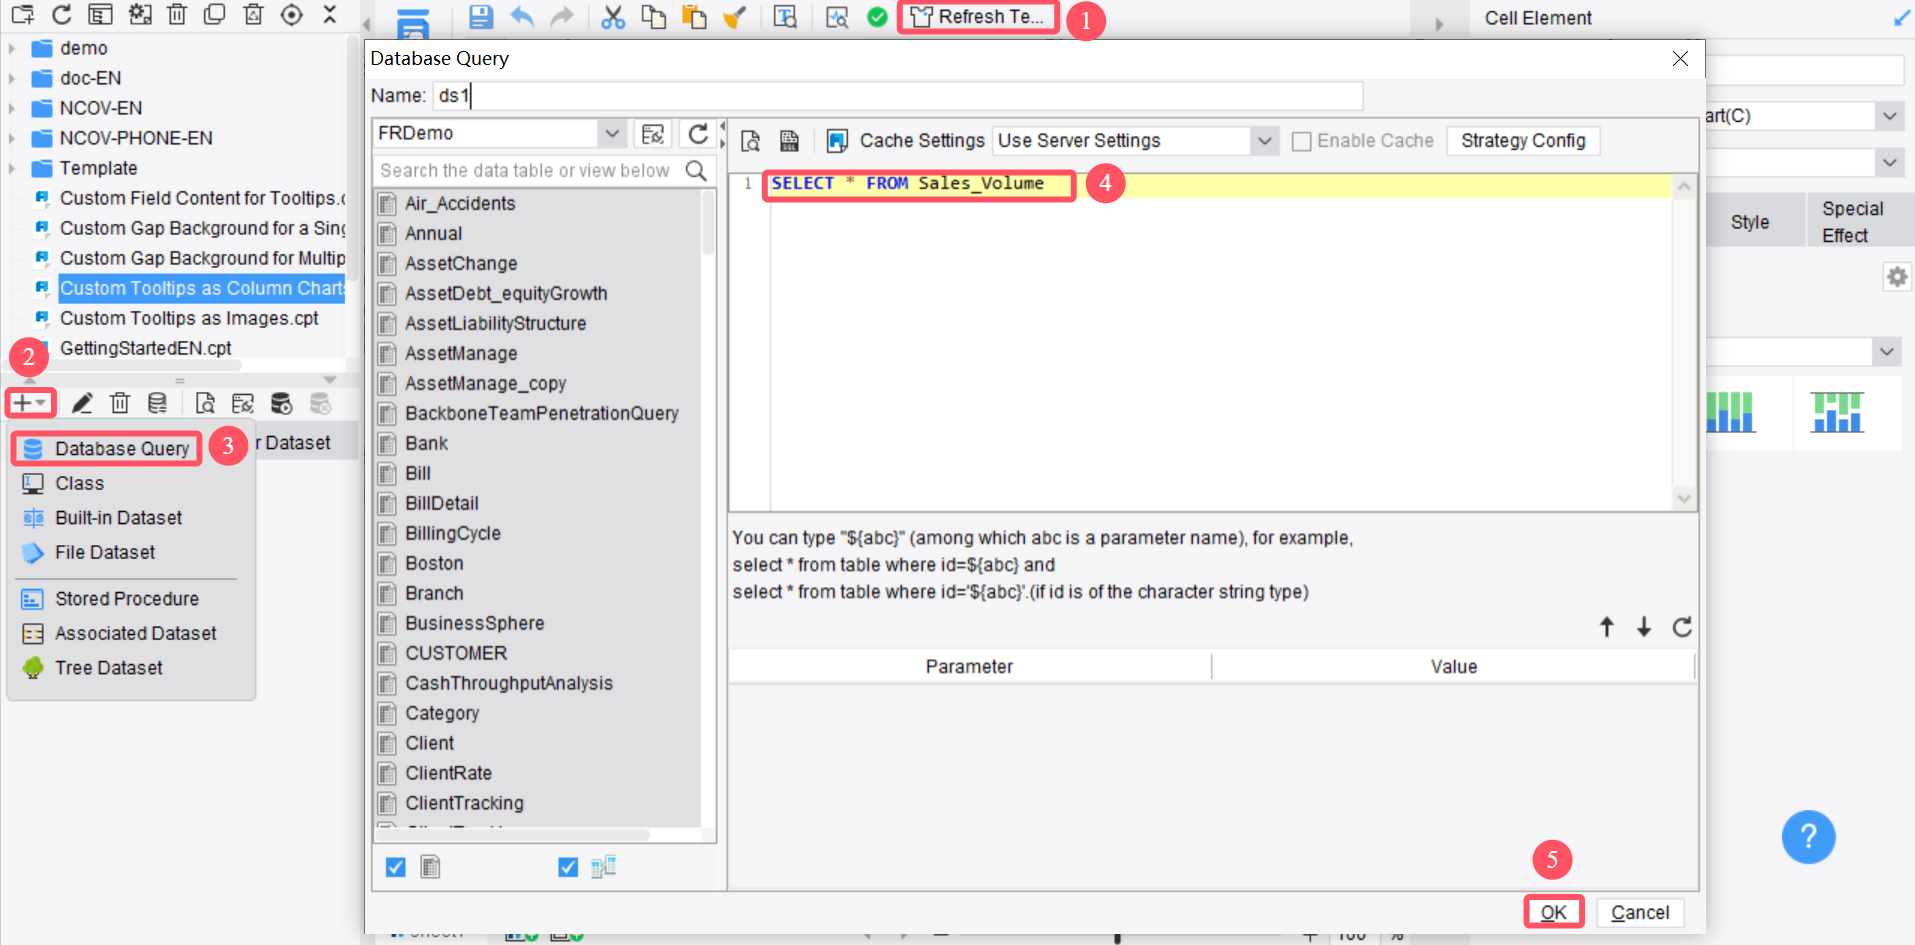This screenshot has height=945, width=1915.
Task: Click the trash icon to delete a dataset
Action: point(120,403)
